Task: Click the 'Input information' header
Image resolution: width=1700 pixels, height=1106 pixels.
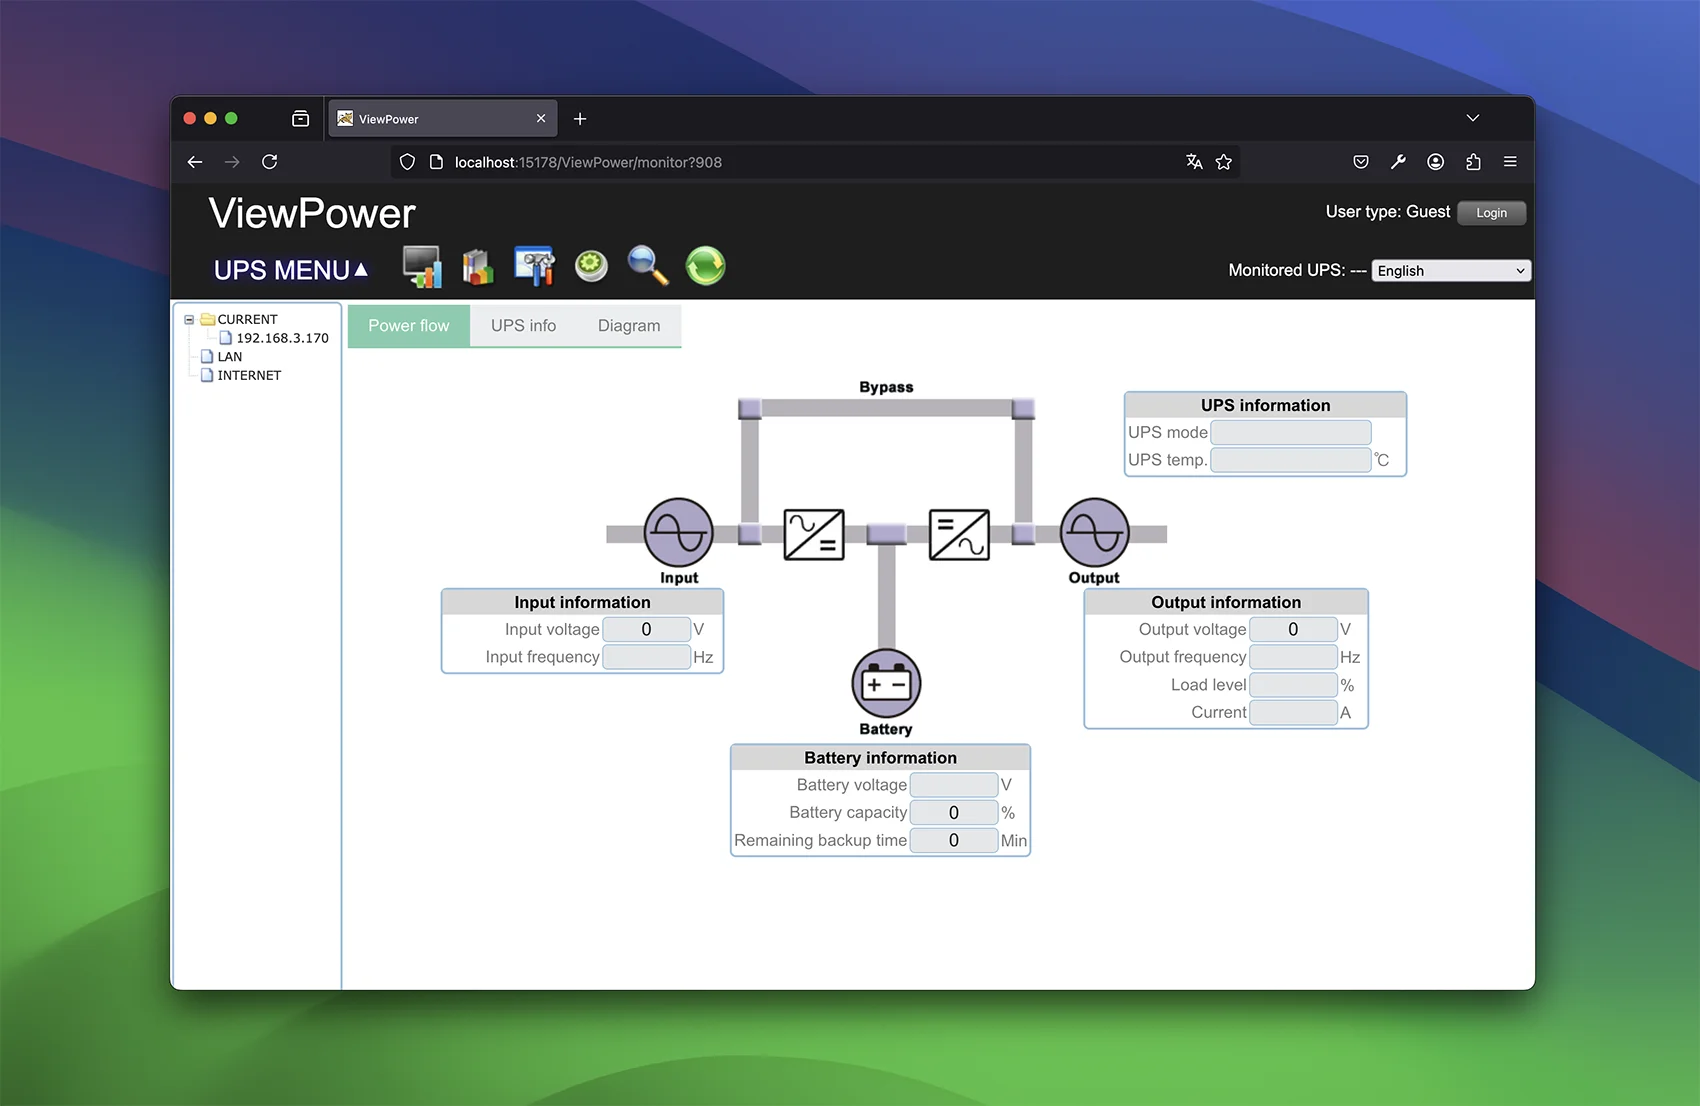Action: coord(582,602)
